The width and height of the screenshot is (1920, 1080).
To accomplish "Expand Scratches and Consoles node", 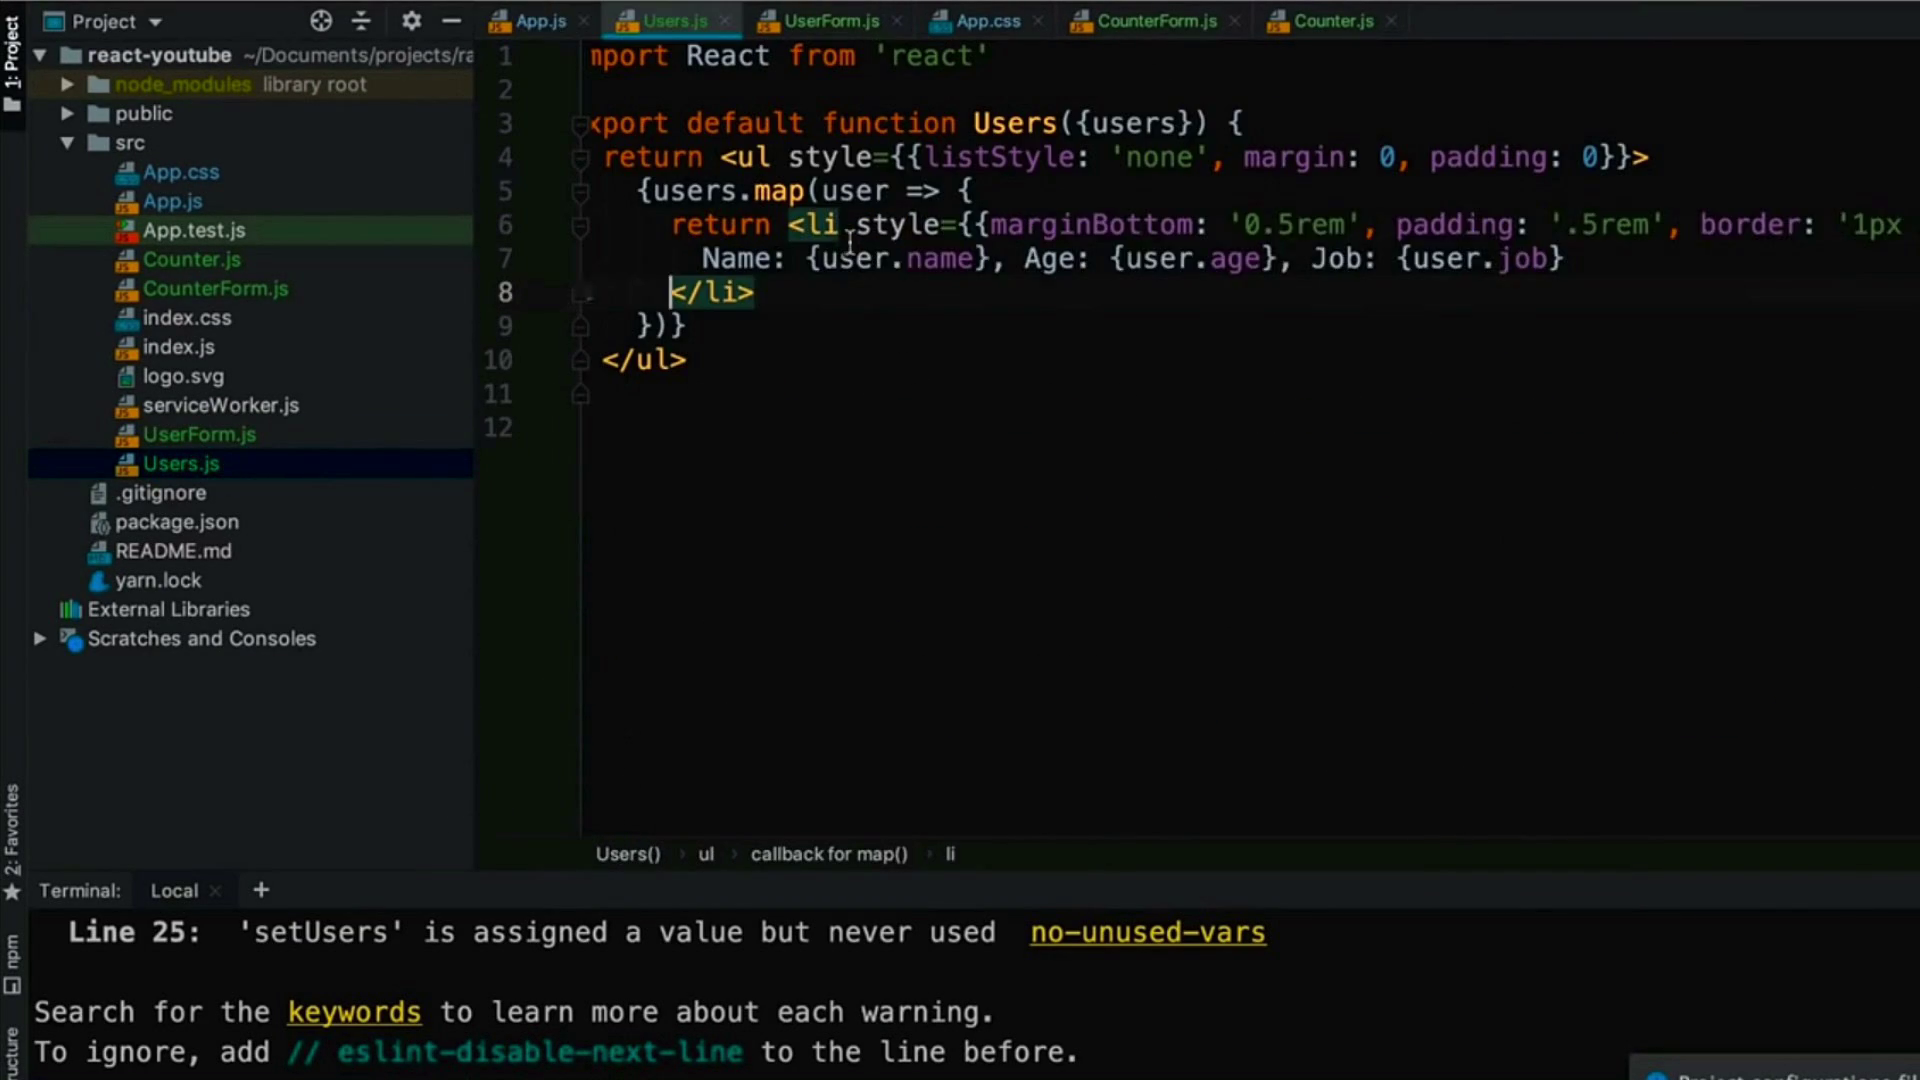I will click(39, 638).
